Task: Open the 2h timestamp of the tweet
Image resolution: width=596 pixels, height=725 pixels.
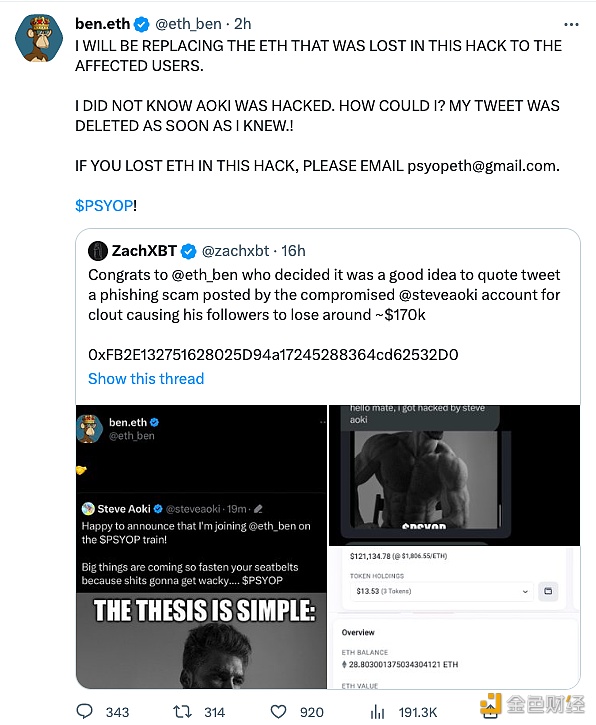Action: (242, 24)
